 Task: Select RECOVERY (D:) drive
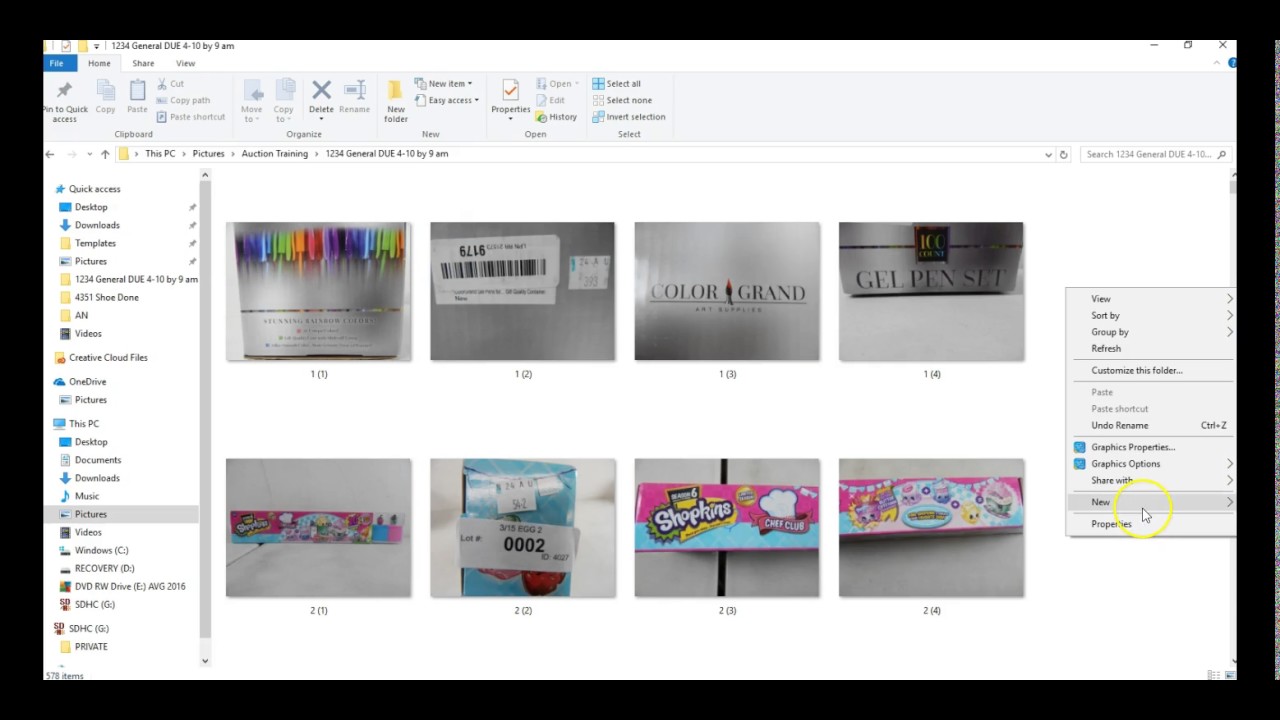point(104,568)
